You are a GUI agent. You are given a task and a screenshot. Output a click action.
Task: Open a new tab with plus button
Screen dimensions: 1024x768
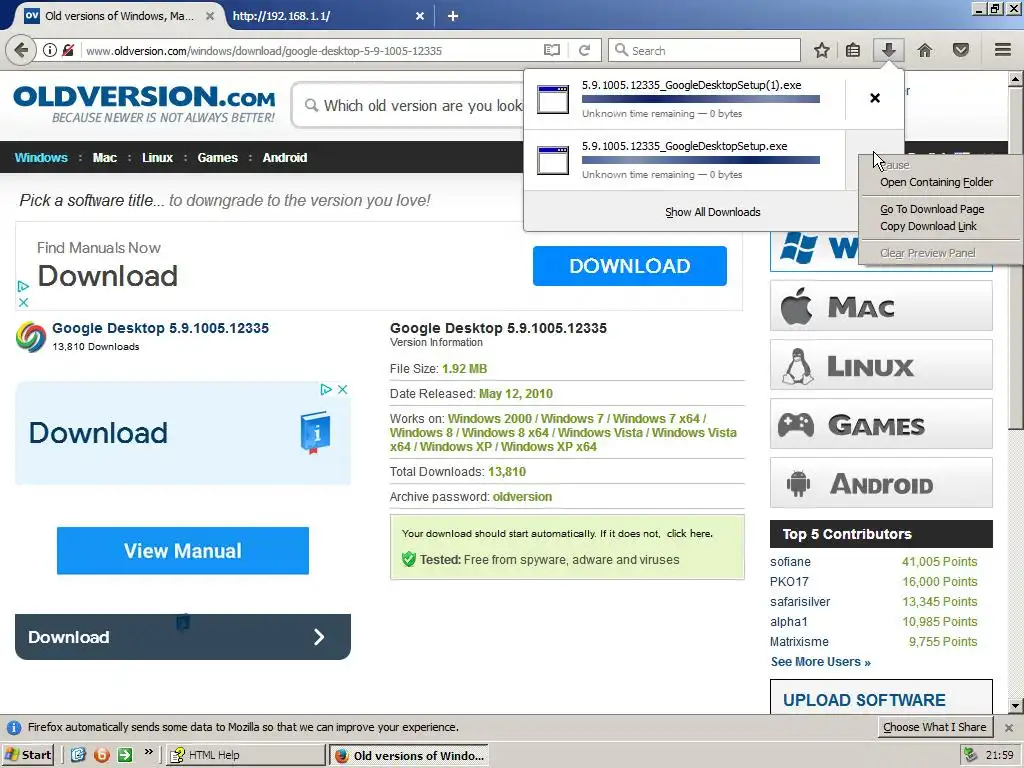tap(453, 16)
